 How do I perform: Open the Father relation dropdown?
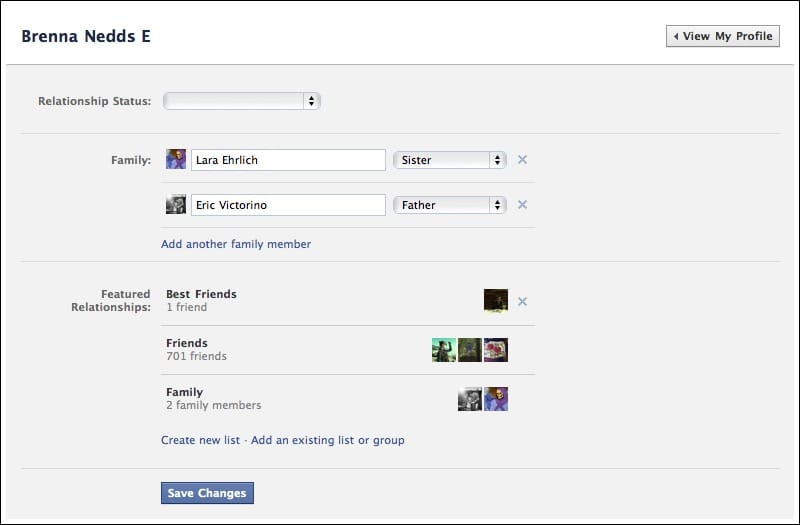449,205
